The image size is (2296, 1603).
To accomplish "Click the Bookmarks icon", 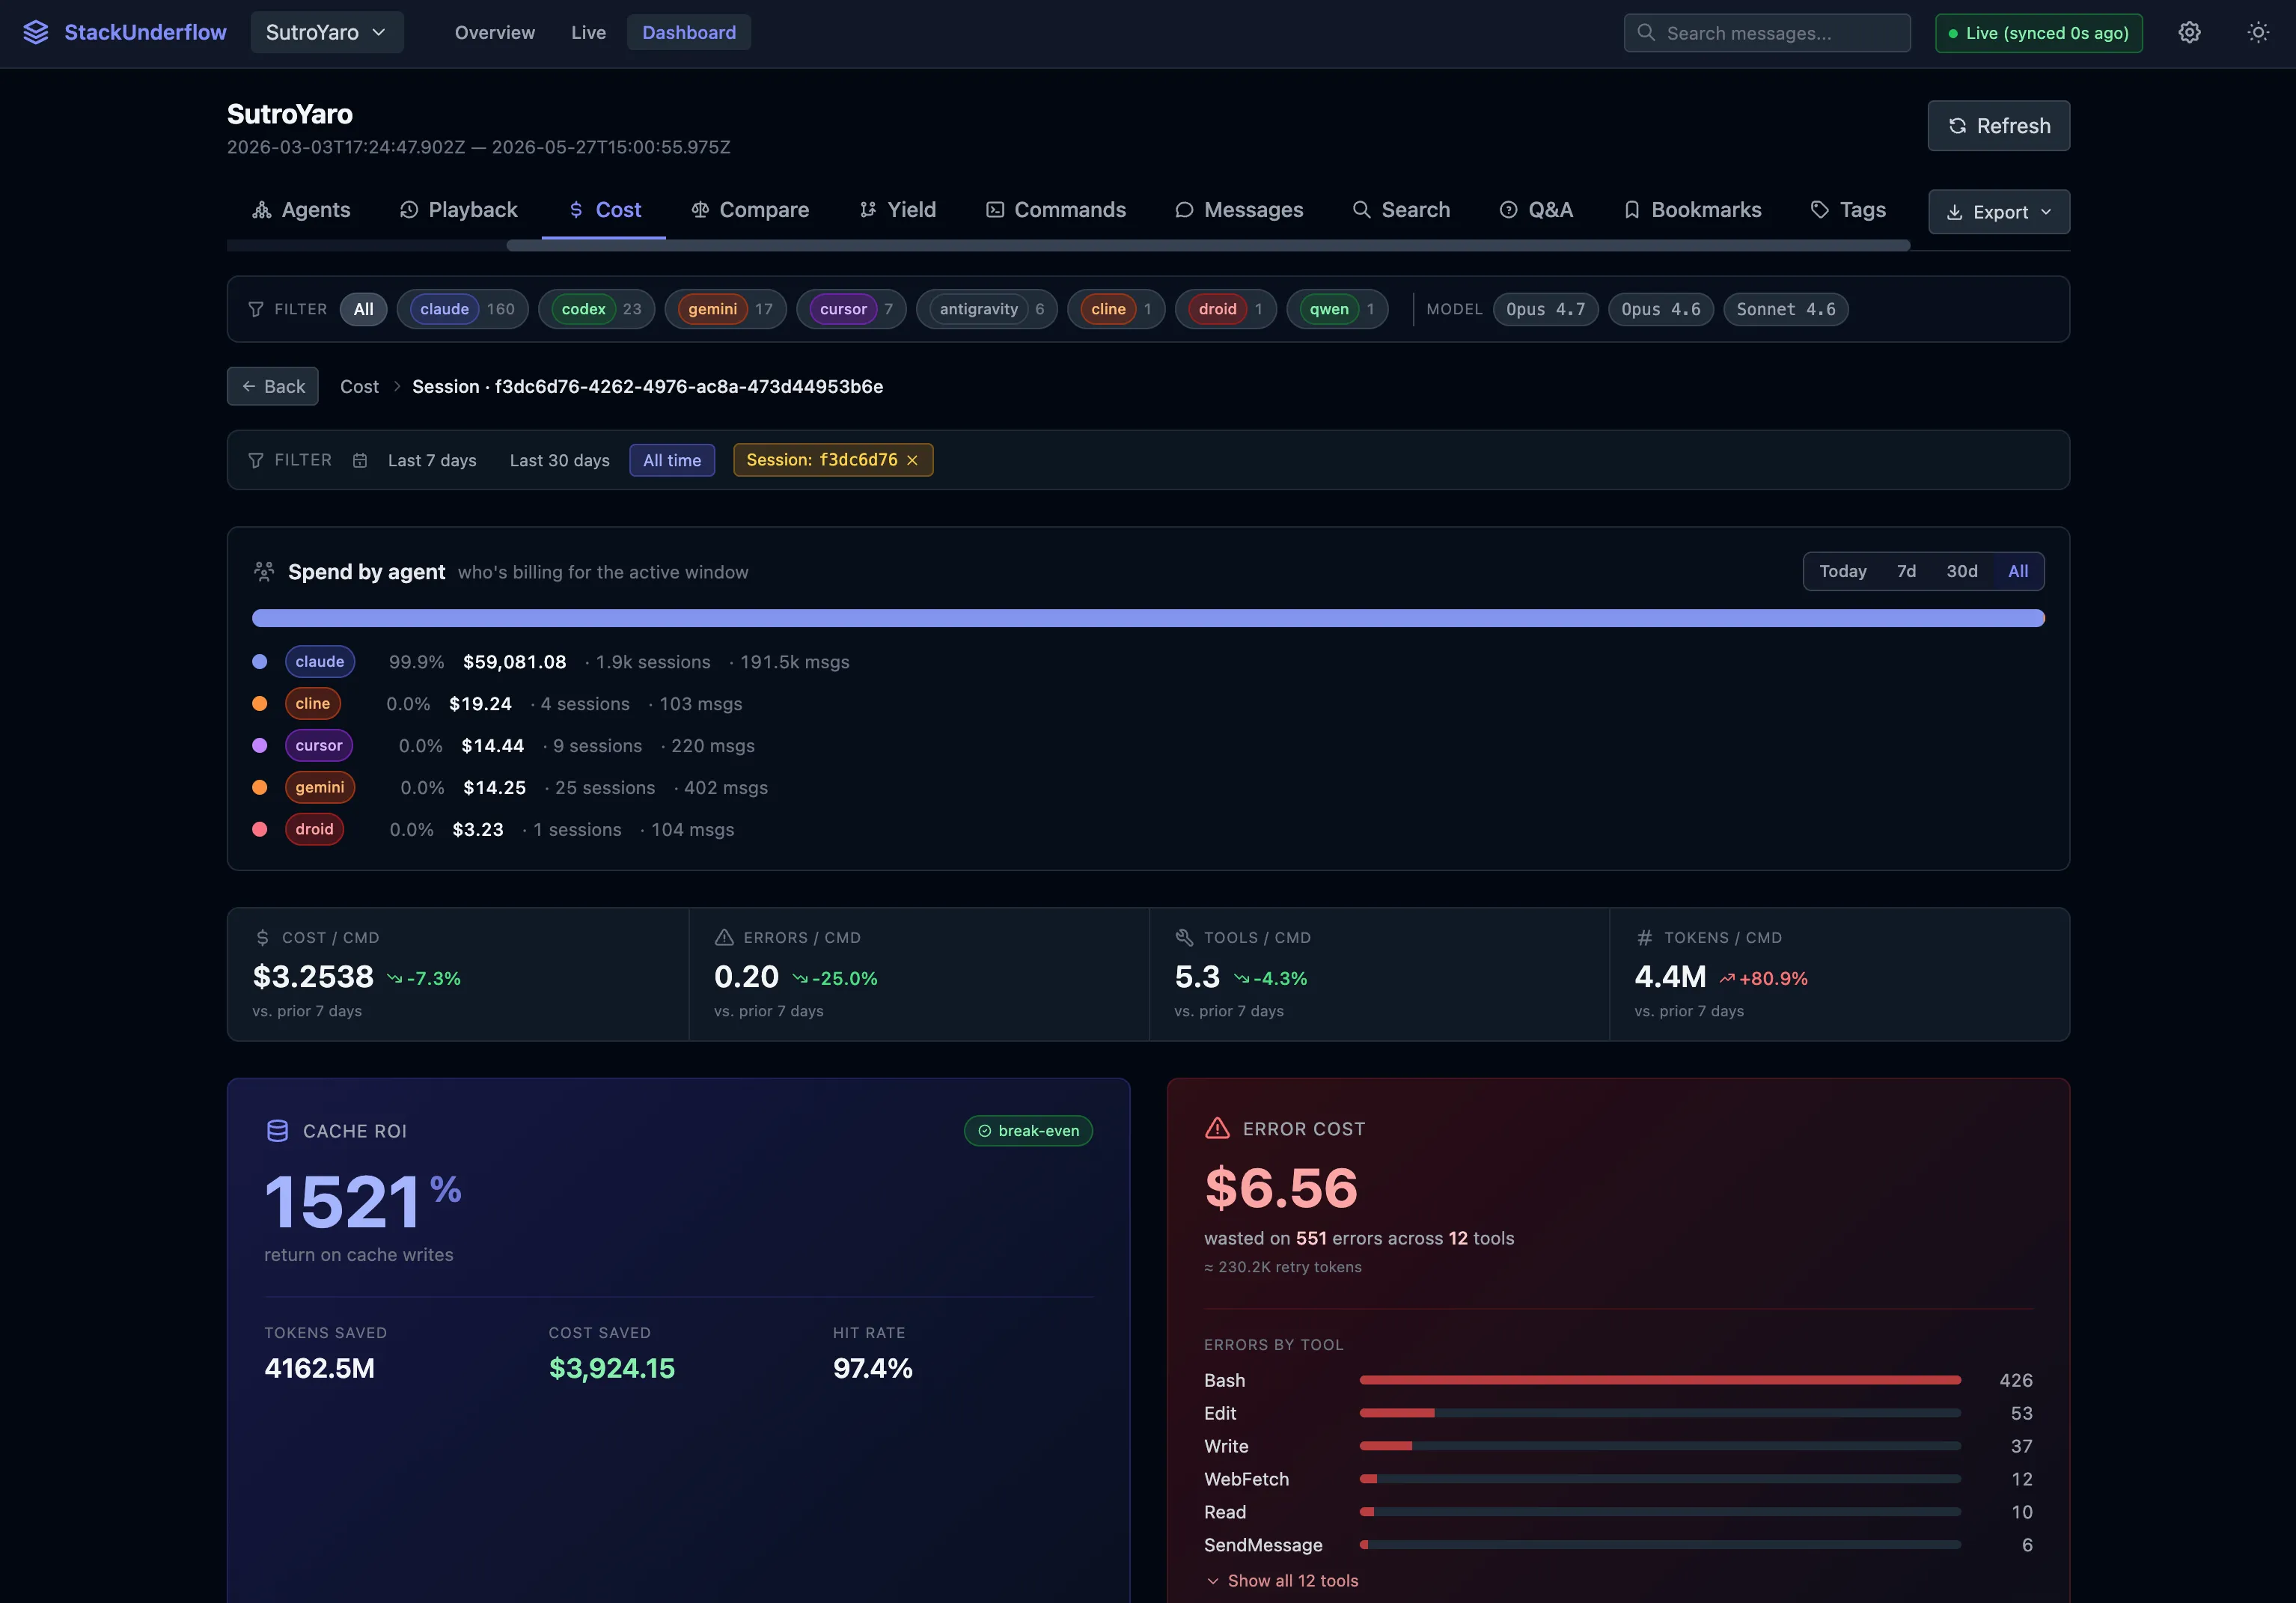I will (x=1632, y=210).
